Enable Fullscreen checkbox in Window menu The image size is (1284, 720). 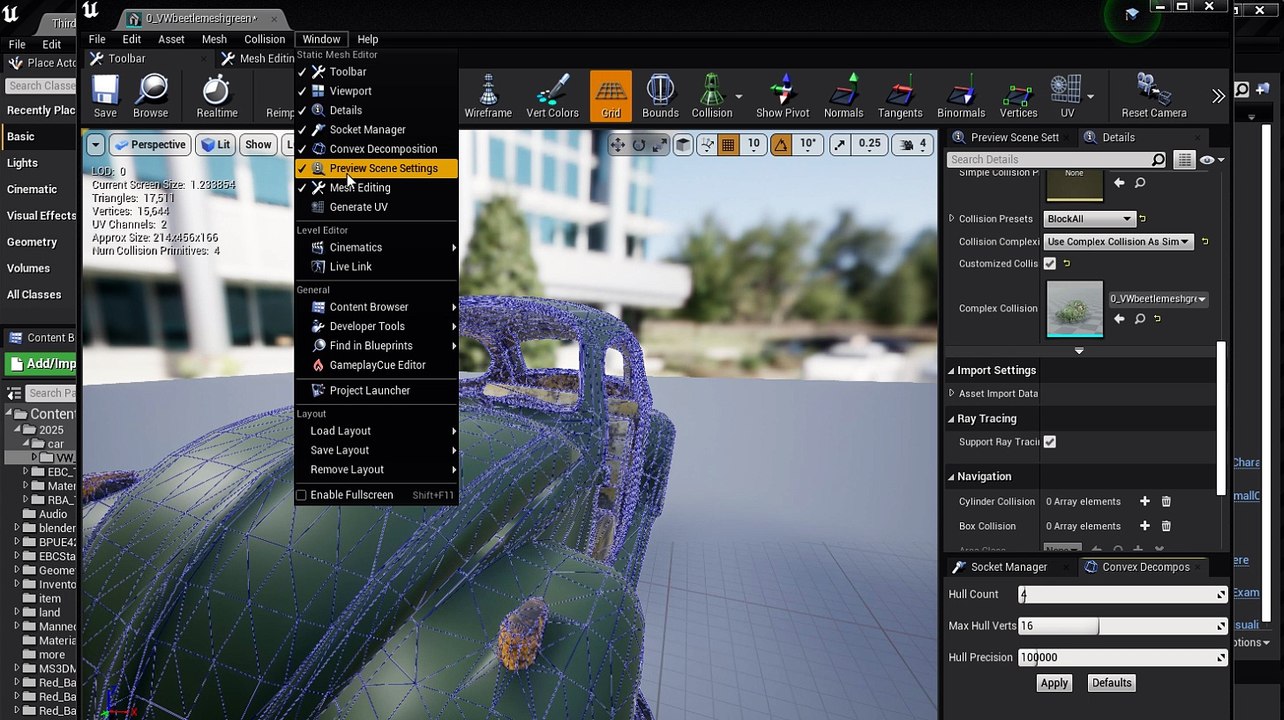(301, 495)
